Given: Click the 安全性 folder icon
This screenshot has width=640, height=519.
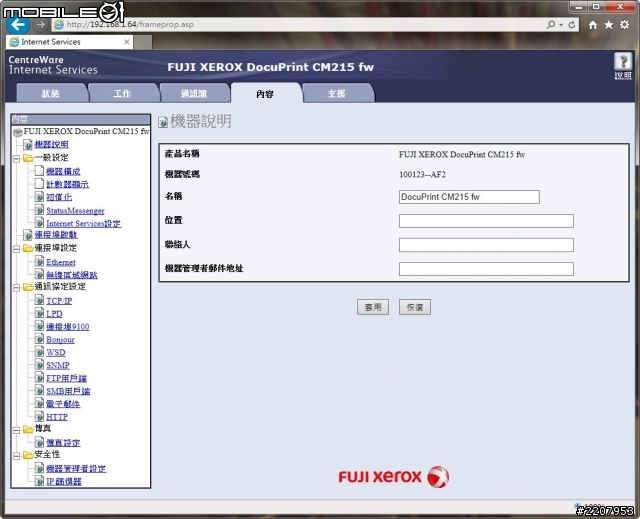Looking at the screenshot, I should tap(28, 455).
